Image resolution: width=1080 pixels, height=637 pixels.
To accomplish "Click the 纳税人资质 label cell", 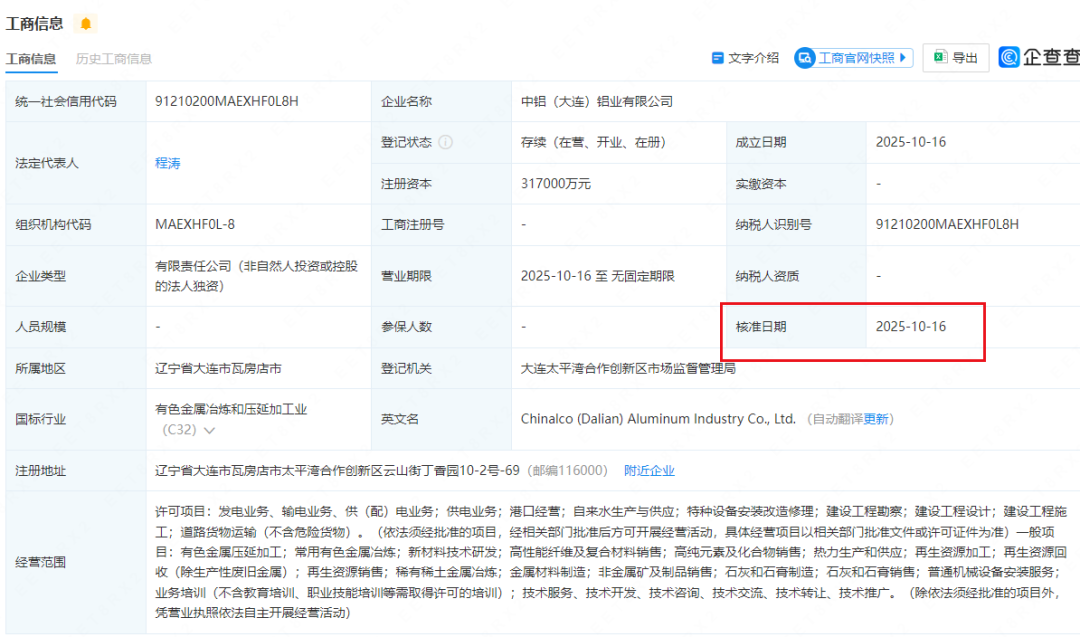I will [796, 276].
